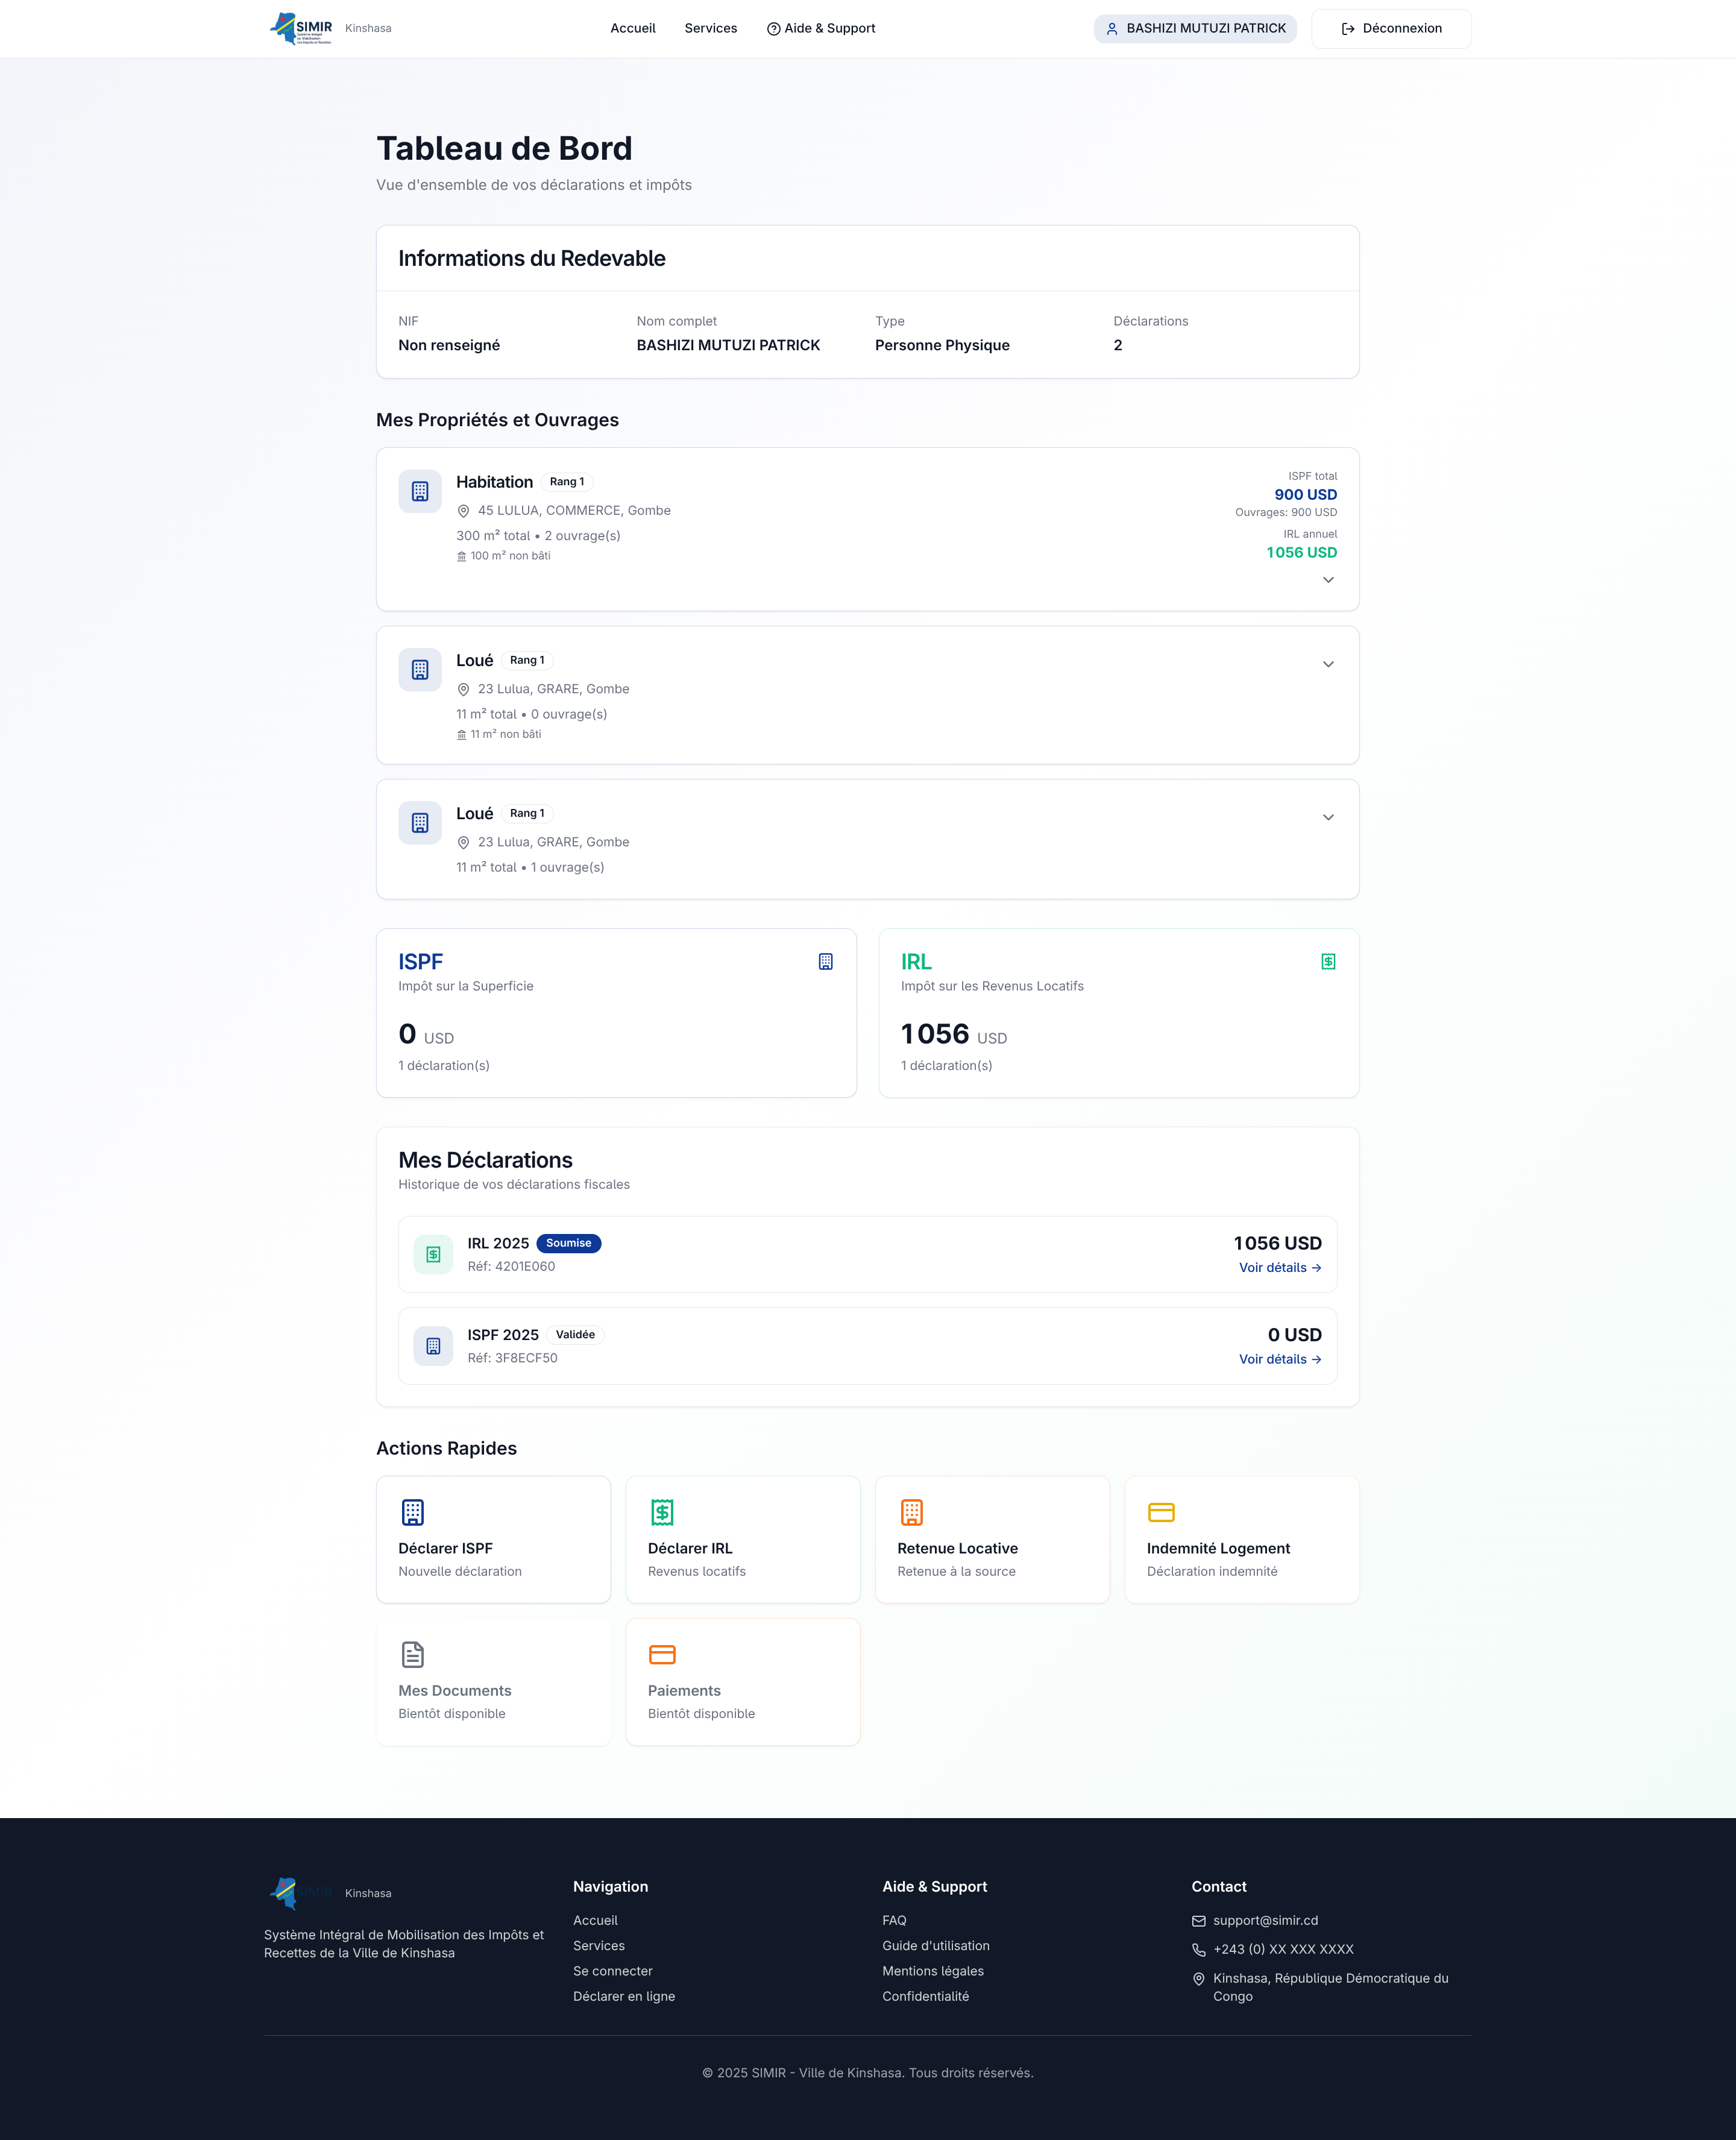Screen dimensions: 1736x2140
Task: Click the IRL card receipt icon
Action: click(1328, 961)
